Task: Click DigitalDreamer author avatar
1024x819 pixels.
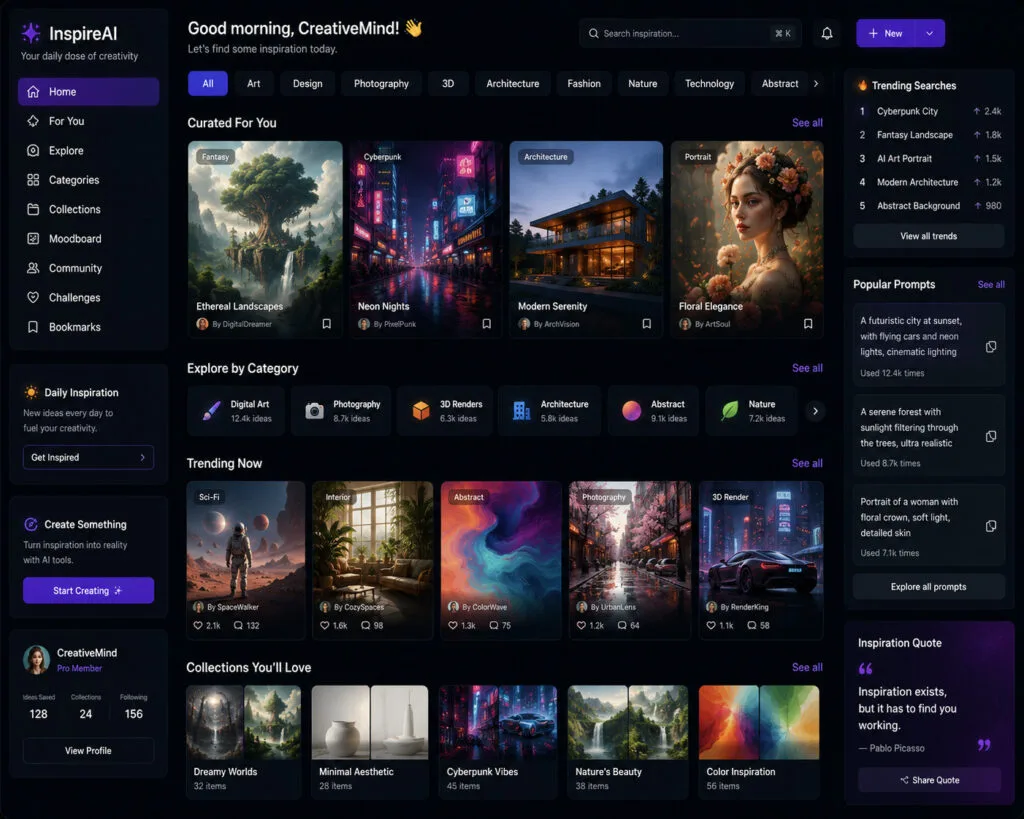Action: pos(202,324)
